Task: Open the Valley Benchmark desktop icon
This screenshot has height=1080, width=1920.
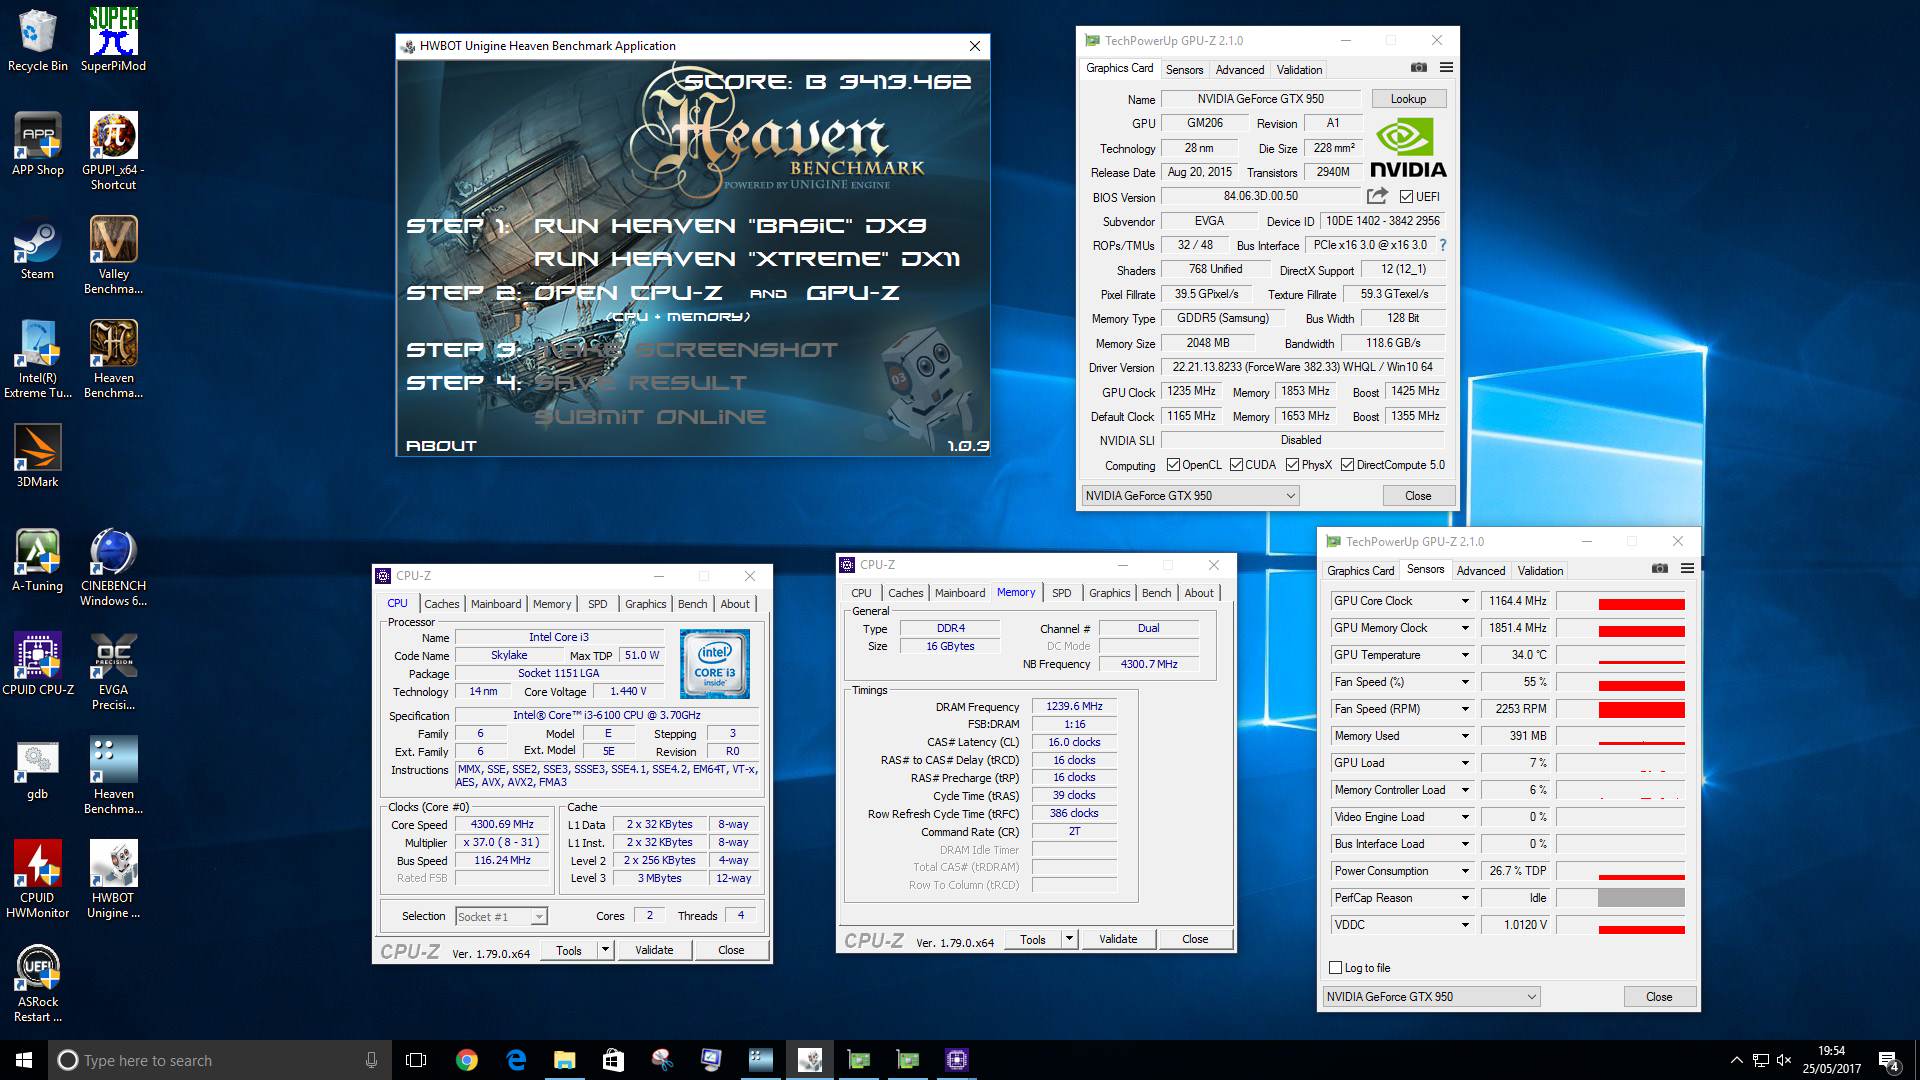Action: [x=113, y=255]
